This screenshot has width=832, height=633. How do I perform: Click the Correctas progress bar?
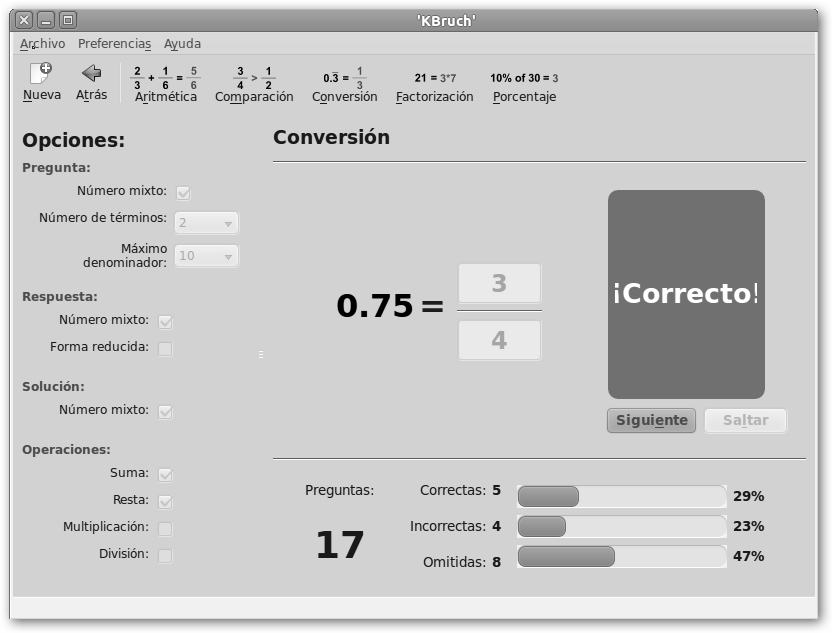(620, 496)
